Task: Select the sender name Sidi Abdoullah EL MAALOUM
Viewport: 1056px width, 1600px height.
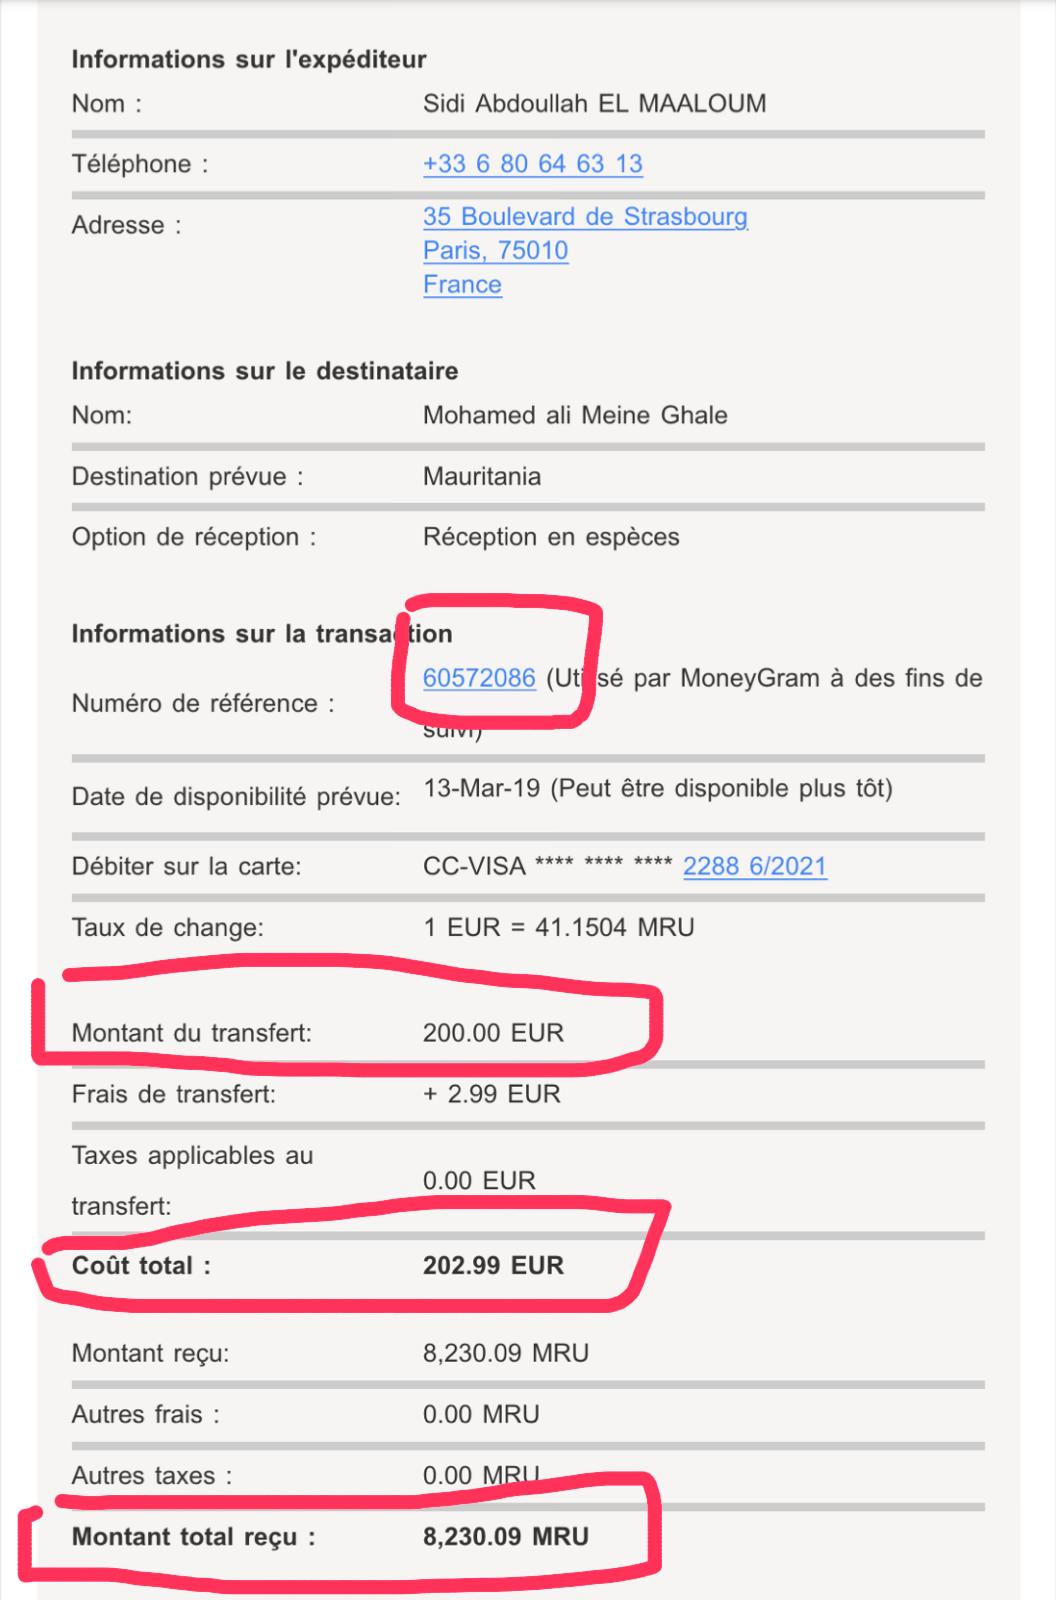Action: (x=594, y=104)
